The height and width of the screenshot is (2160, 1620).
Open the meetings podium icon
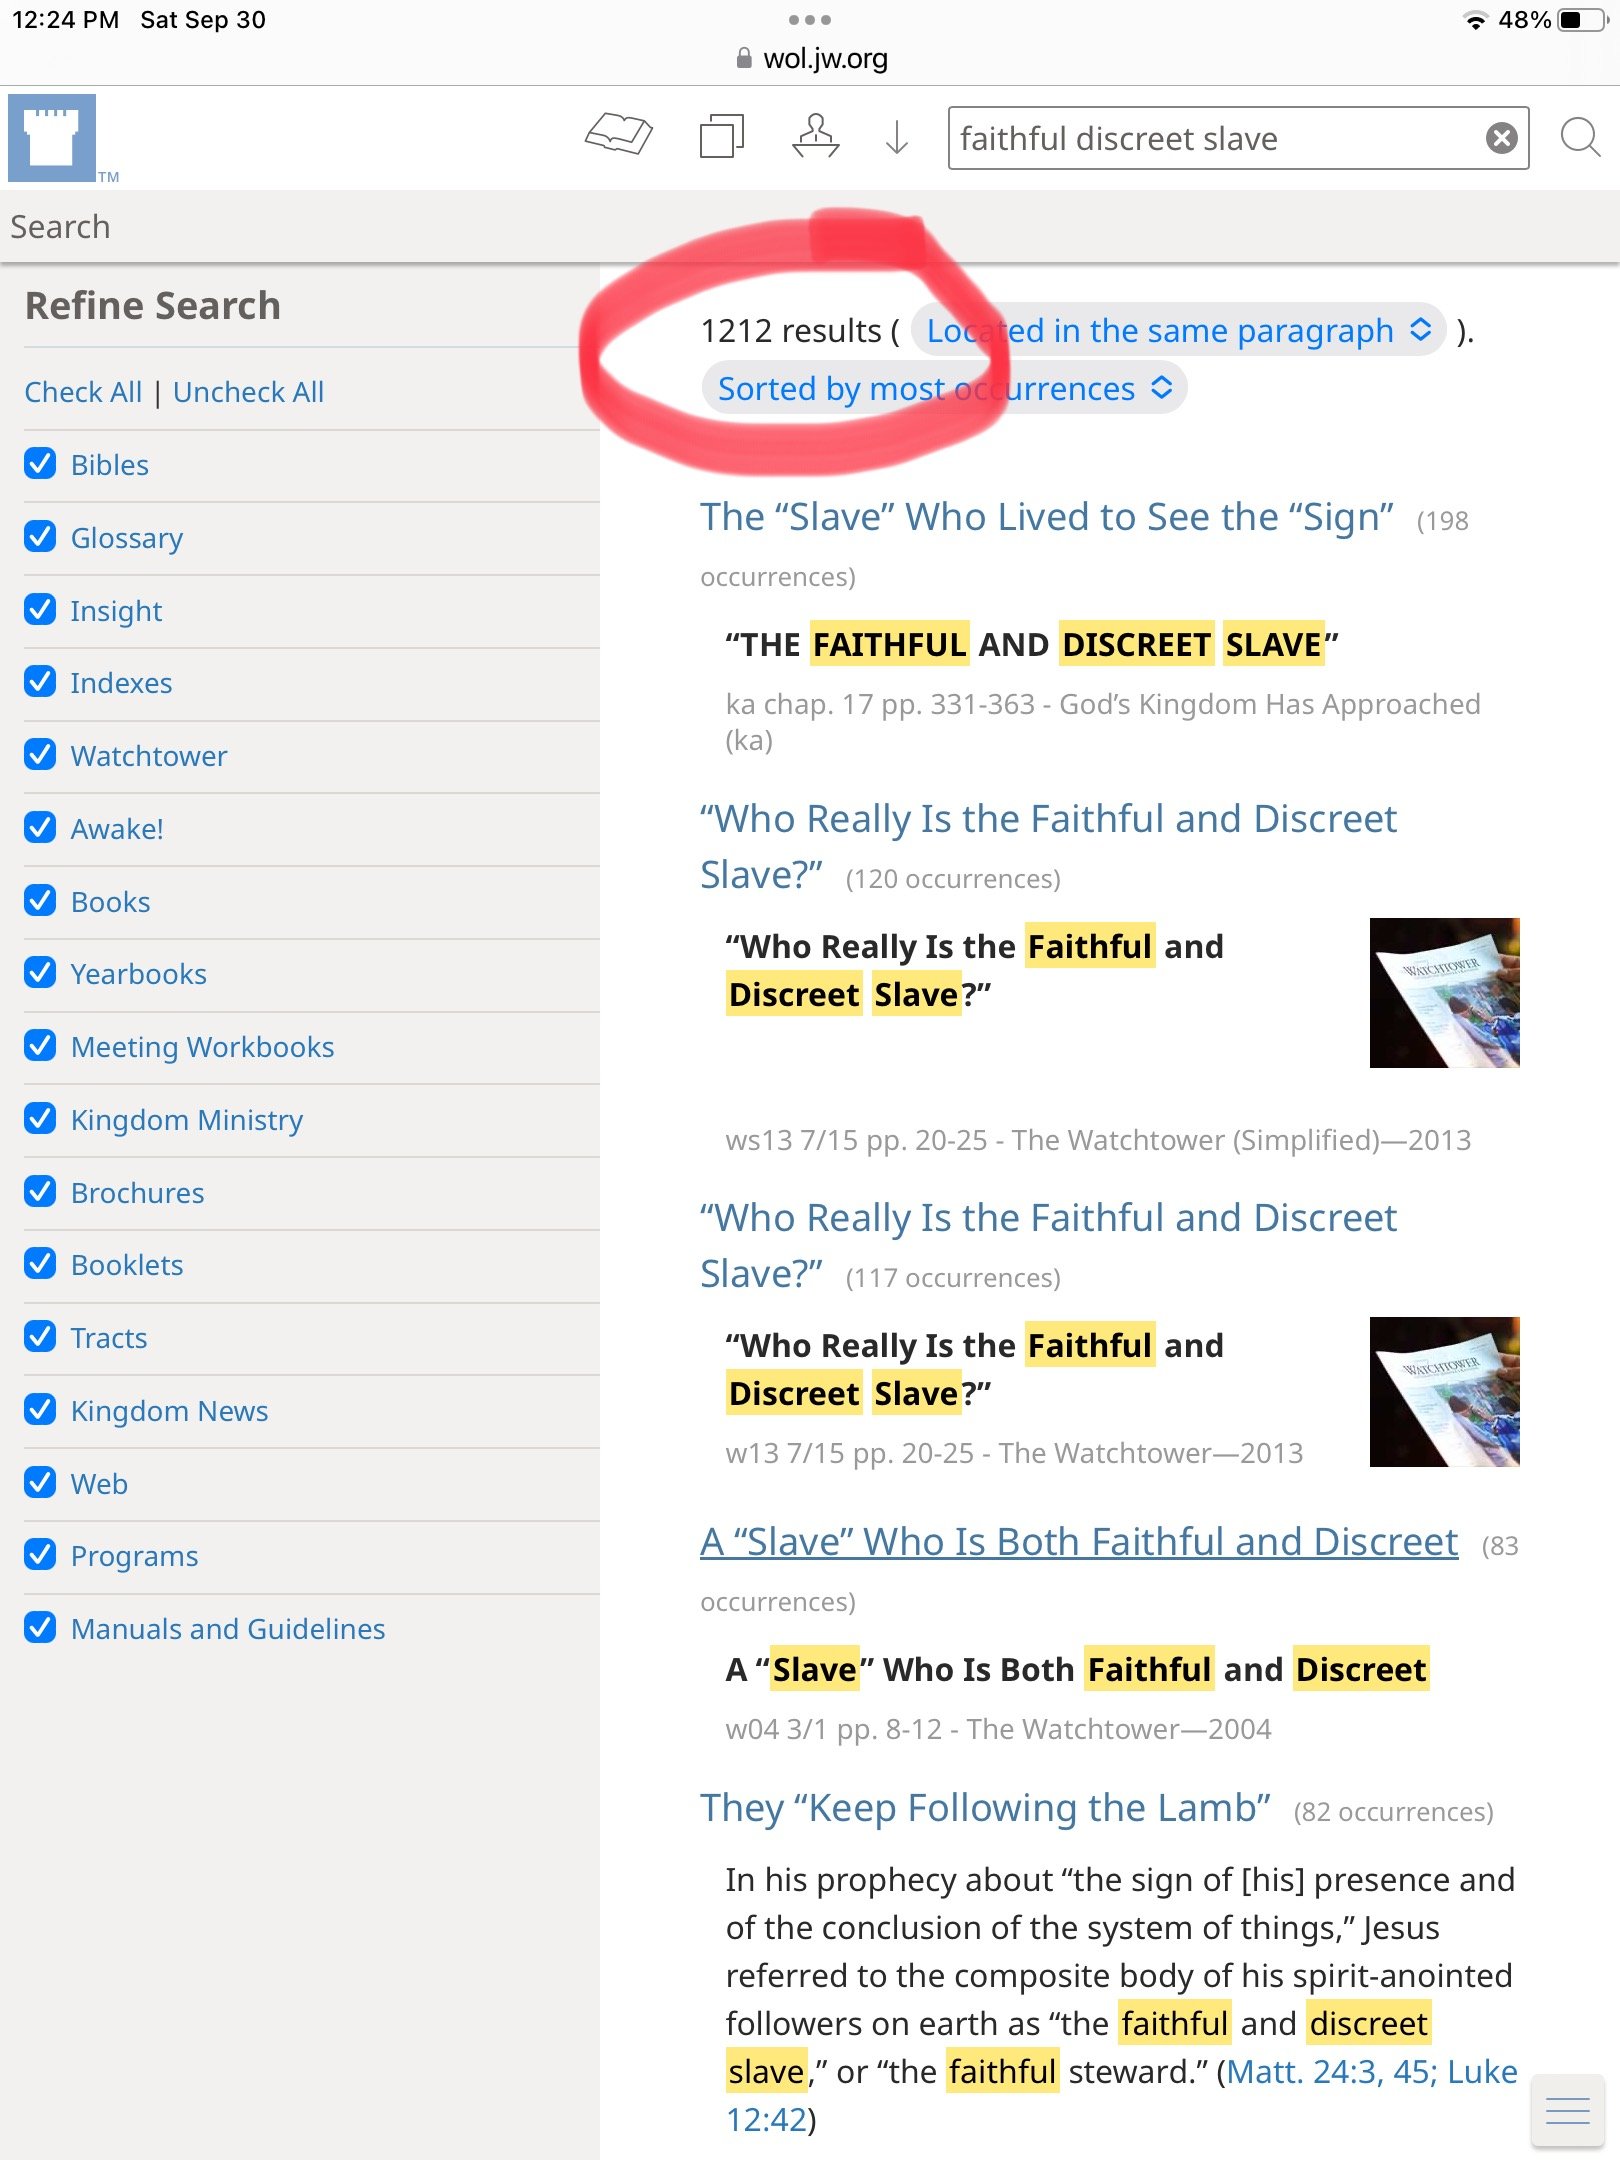point(816,135)
